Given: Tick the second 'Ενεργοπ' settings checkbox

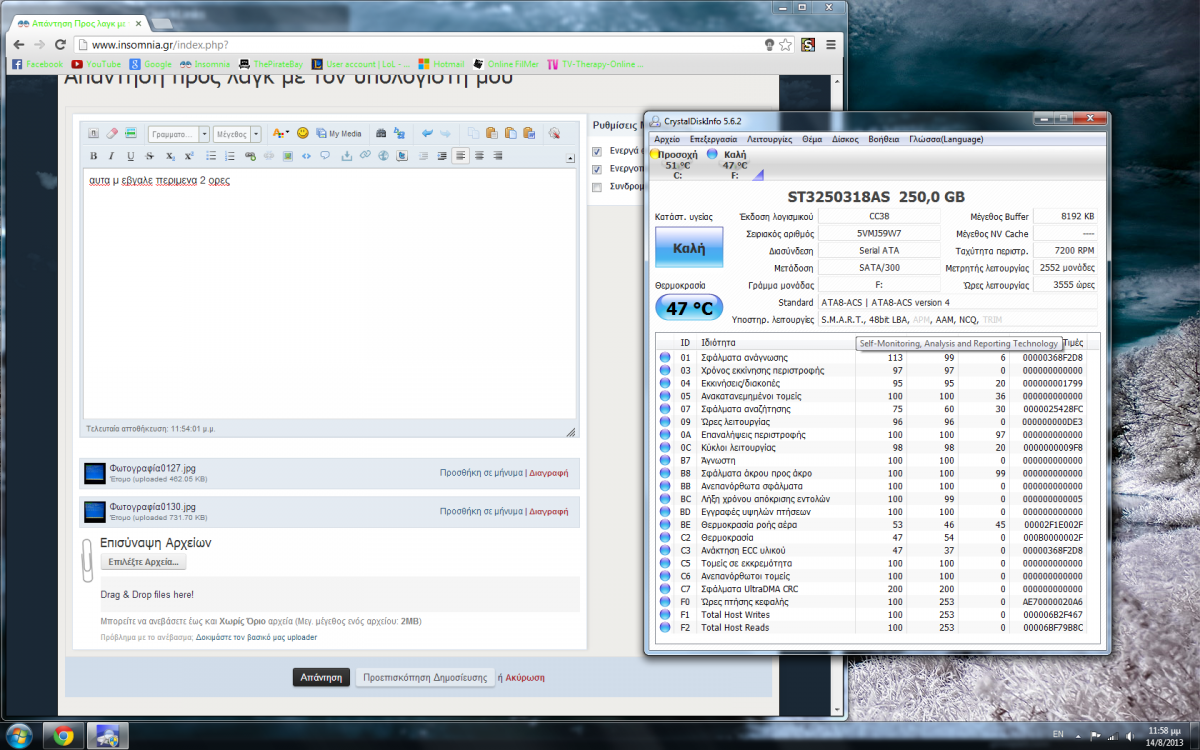Looking at the screenshot, I should [x=597, y=169].
